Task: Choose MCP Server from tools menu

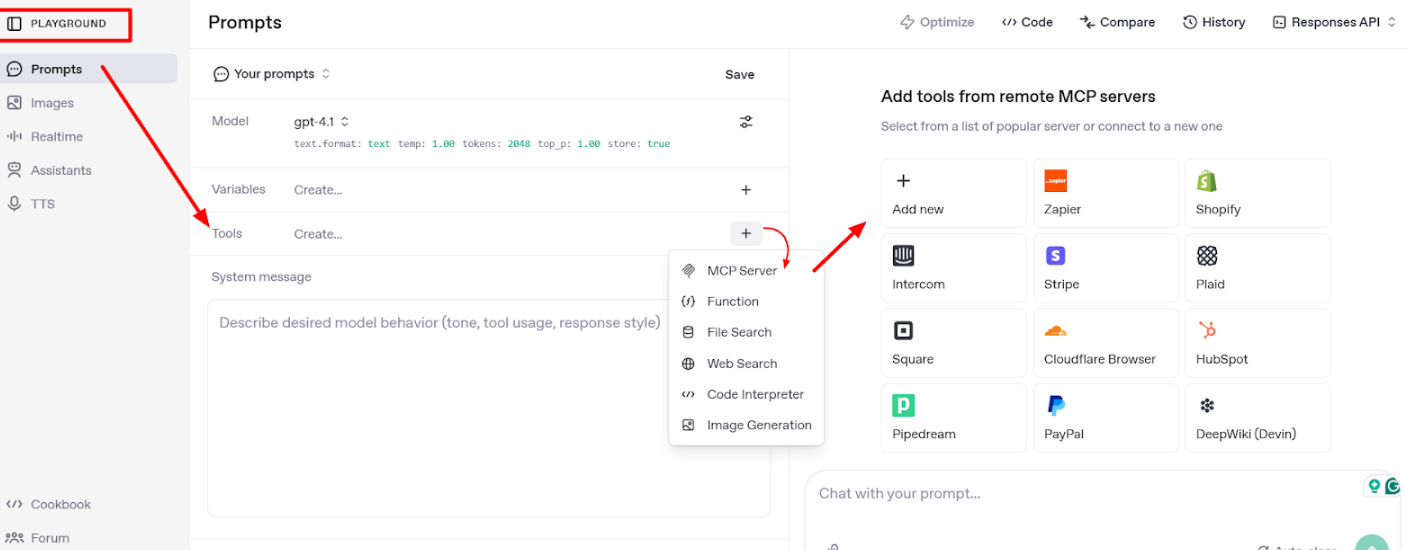Action: [x=741, y=271]
